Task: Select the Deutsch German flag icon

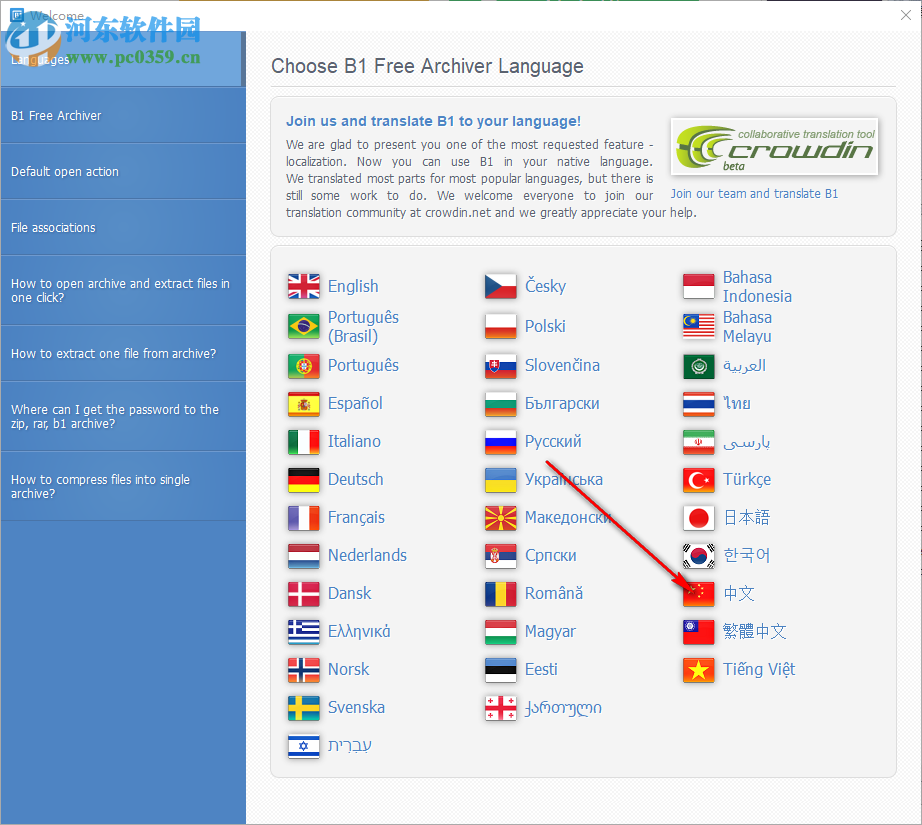Action: point(302,479)
